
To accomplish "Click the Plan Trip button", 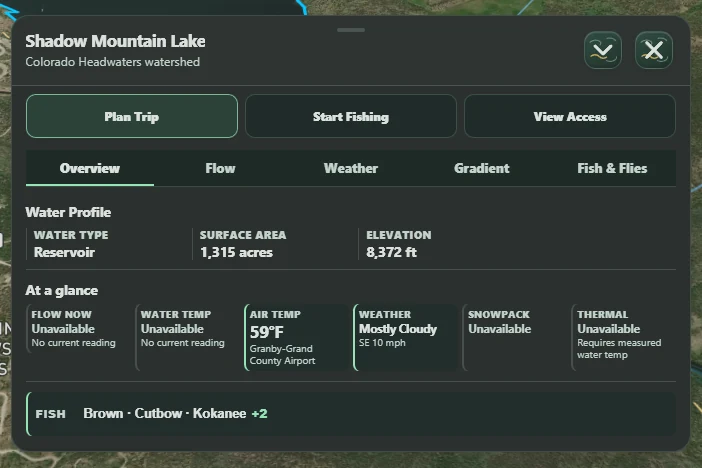I will pyautogui.click(x=132, y=116).
